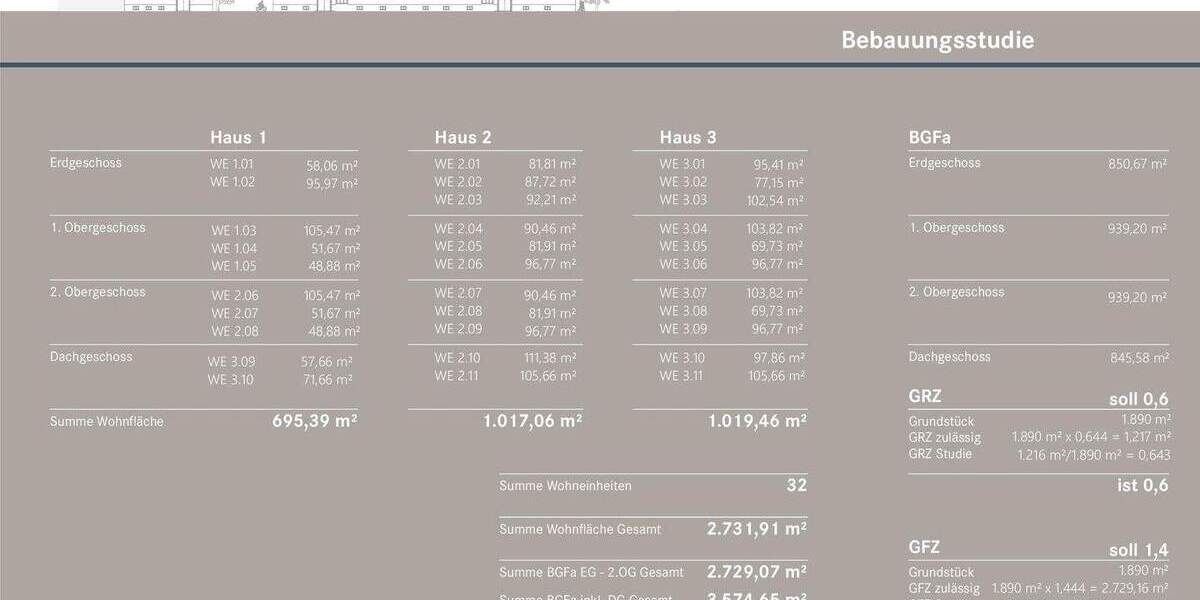
Task: Click the GRZ heading
Action: (x=924, y=396)
